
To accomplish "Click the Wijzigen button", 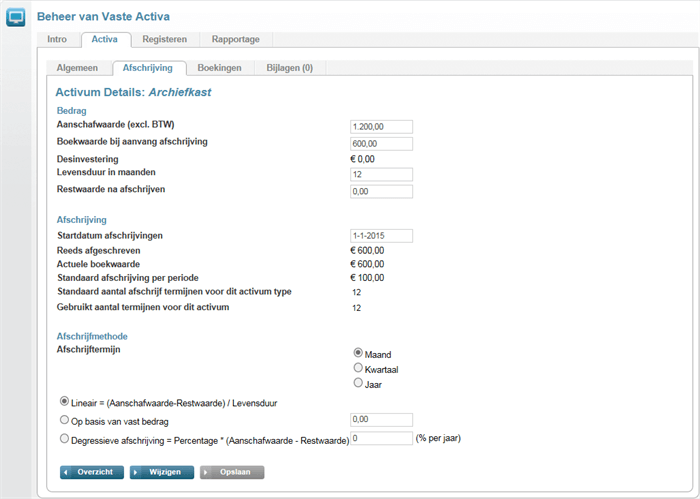I will coord(162,472).
